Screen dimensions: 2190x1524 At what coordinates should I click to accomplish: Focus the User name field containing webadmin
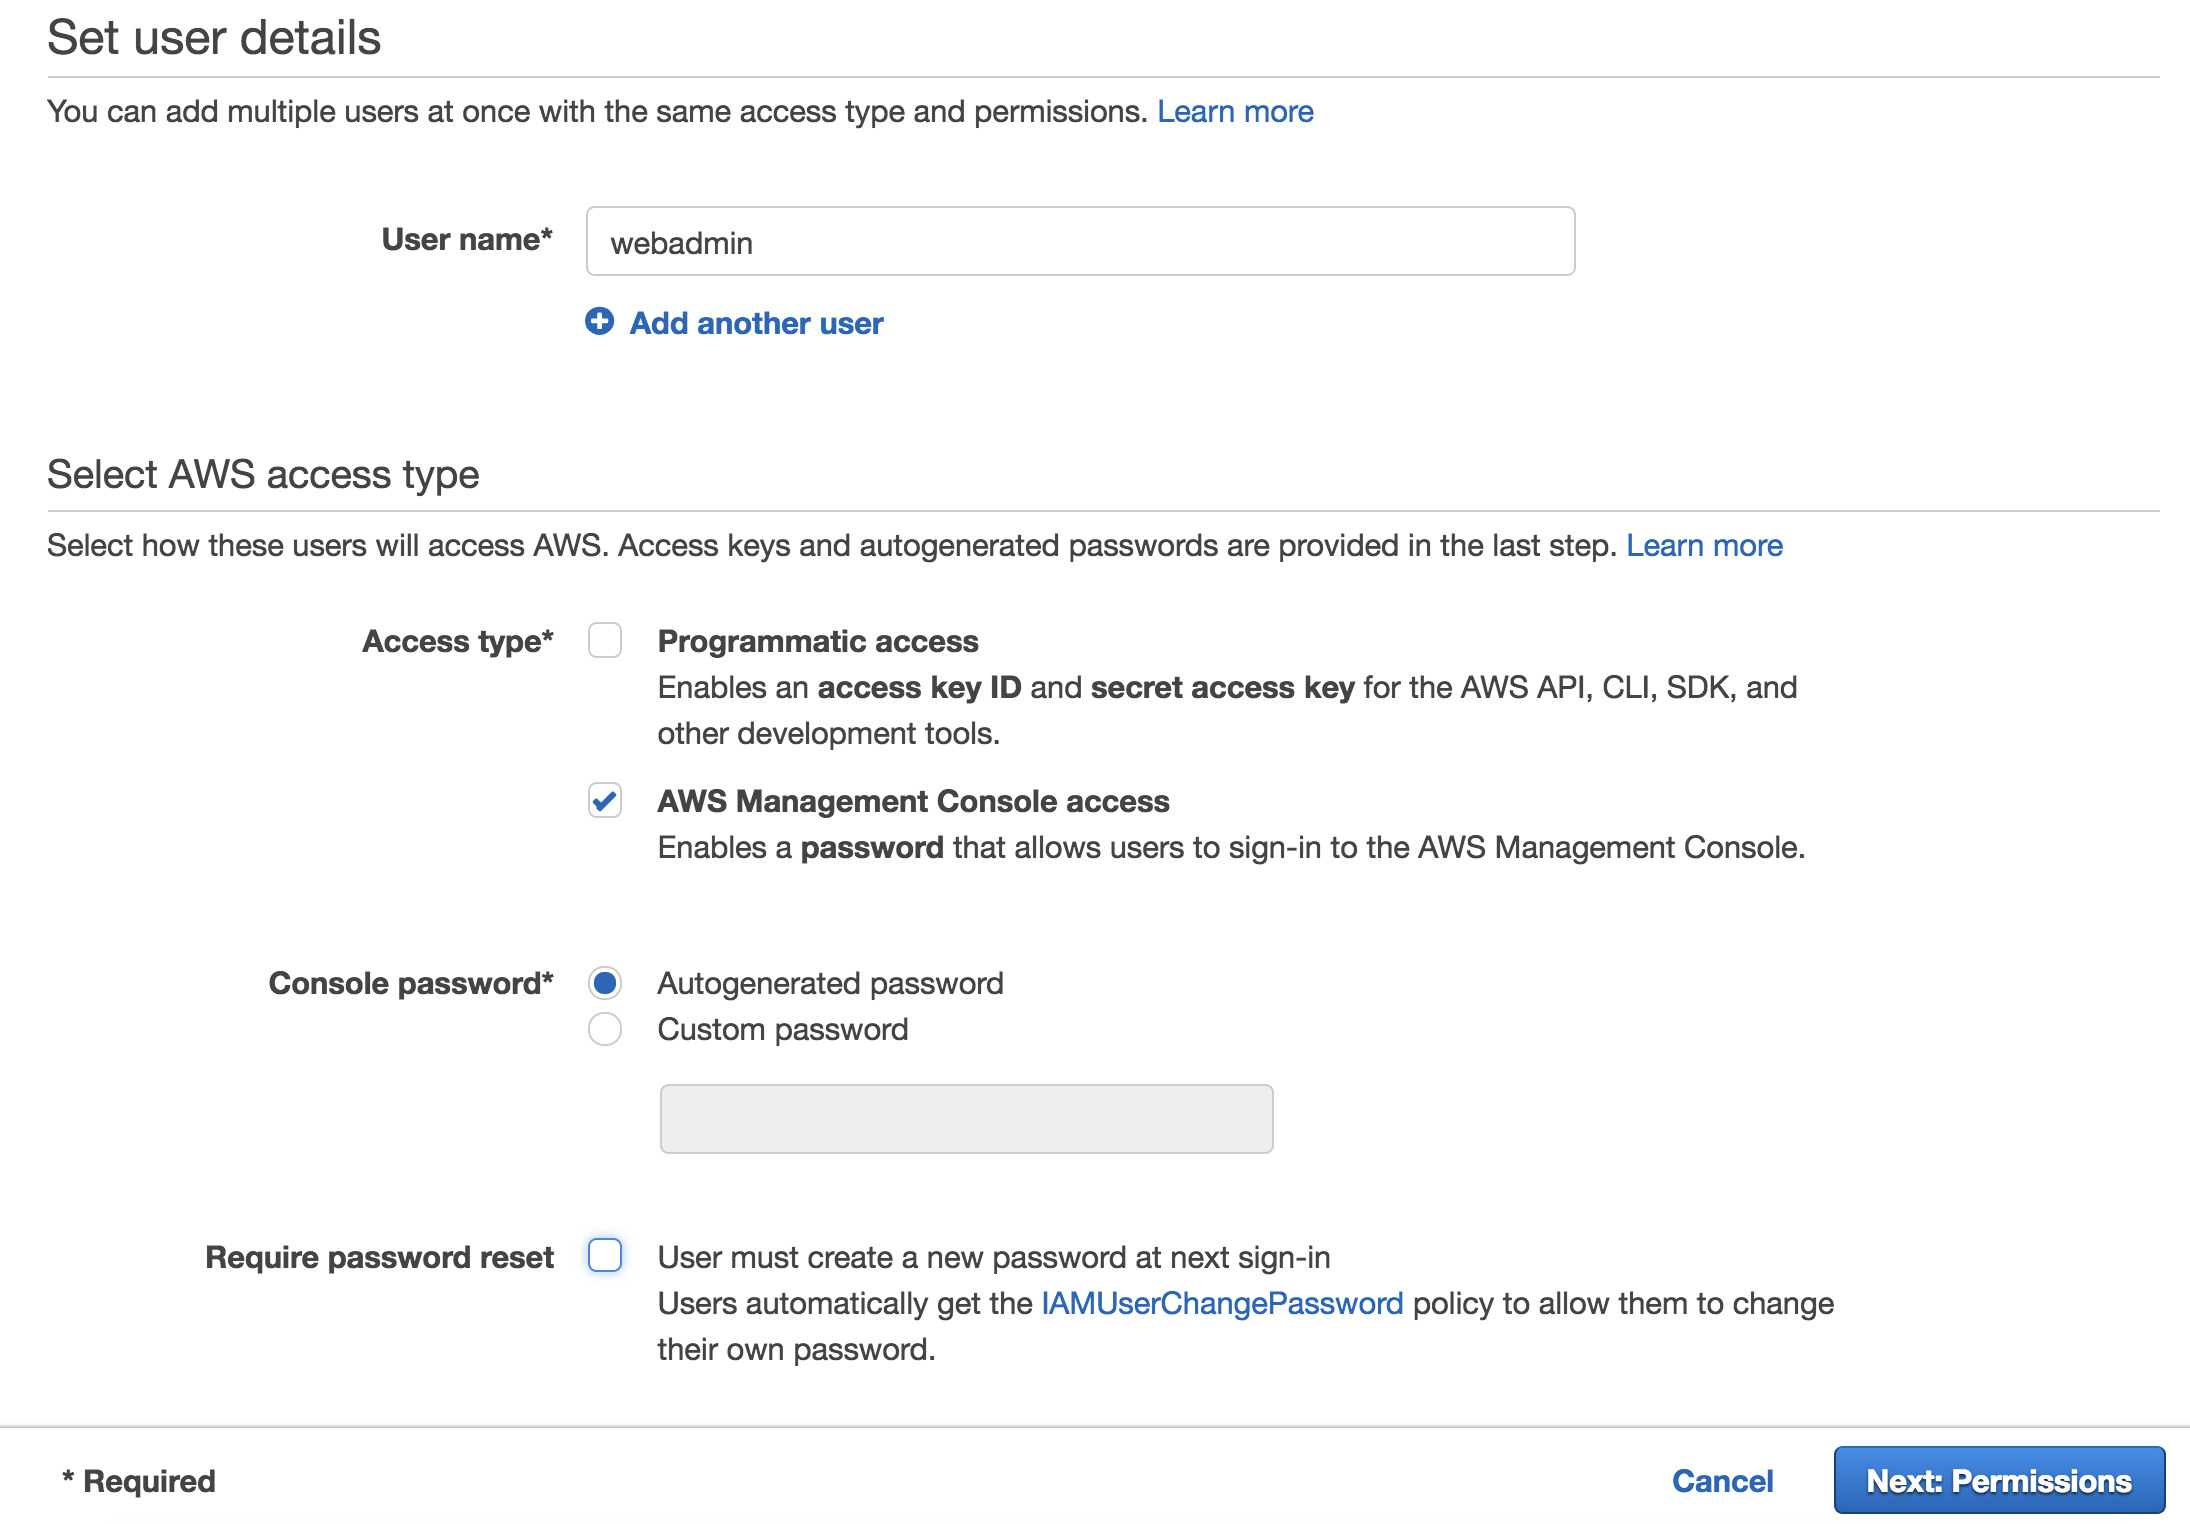(1080, 242)
